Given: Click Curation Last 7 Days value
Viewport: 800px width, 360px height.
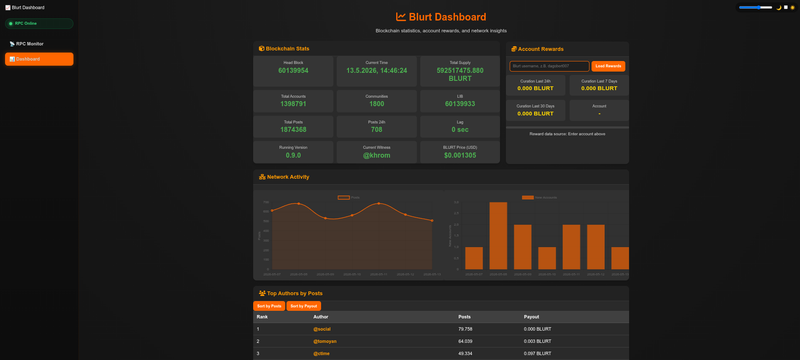Looking at the screenshot, I should point(599,88).
